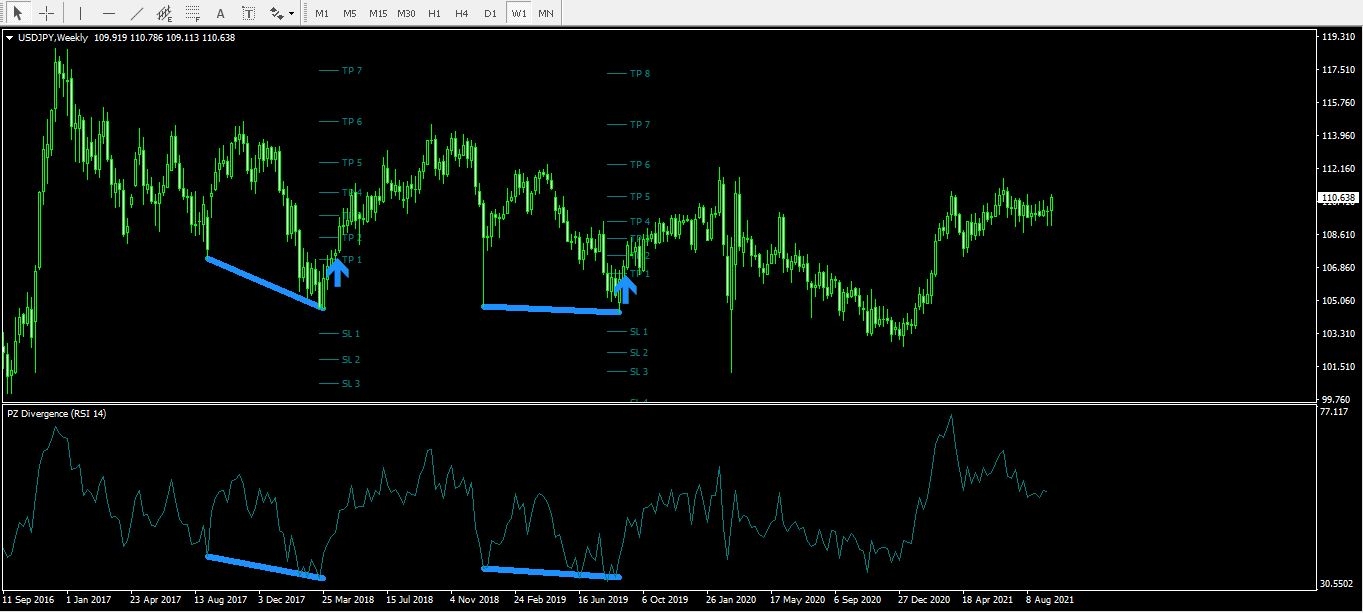Click the 77.117 RSI scale value
This screenshot has height=613, width=1363.
tap(1334, 411)
